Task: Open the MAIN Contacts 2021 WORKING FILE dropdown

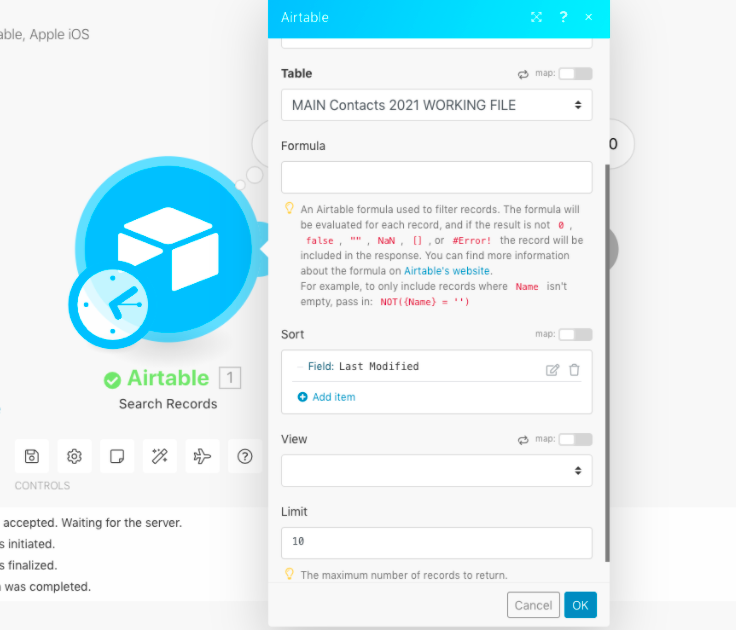Action: tap(437, 105)
